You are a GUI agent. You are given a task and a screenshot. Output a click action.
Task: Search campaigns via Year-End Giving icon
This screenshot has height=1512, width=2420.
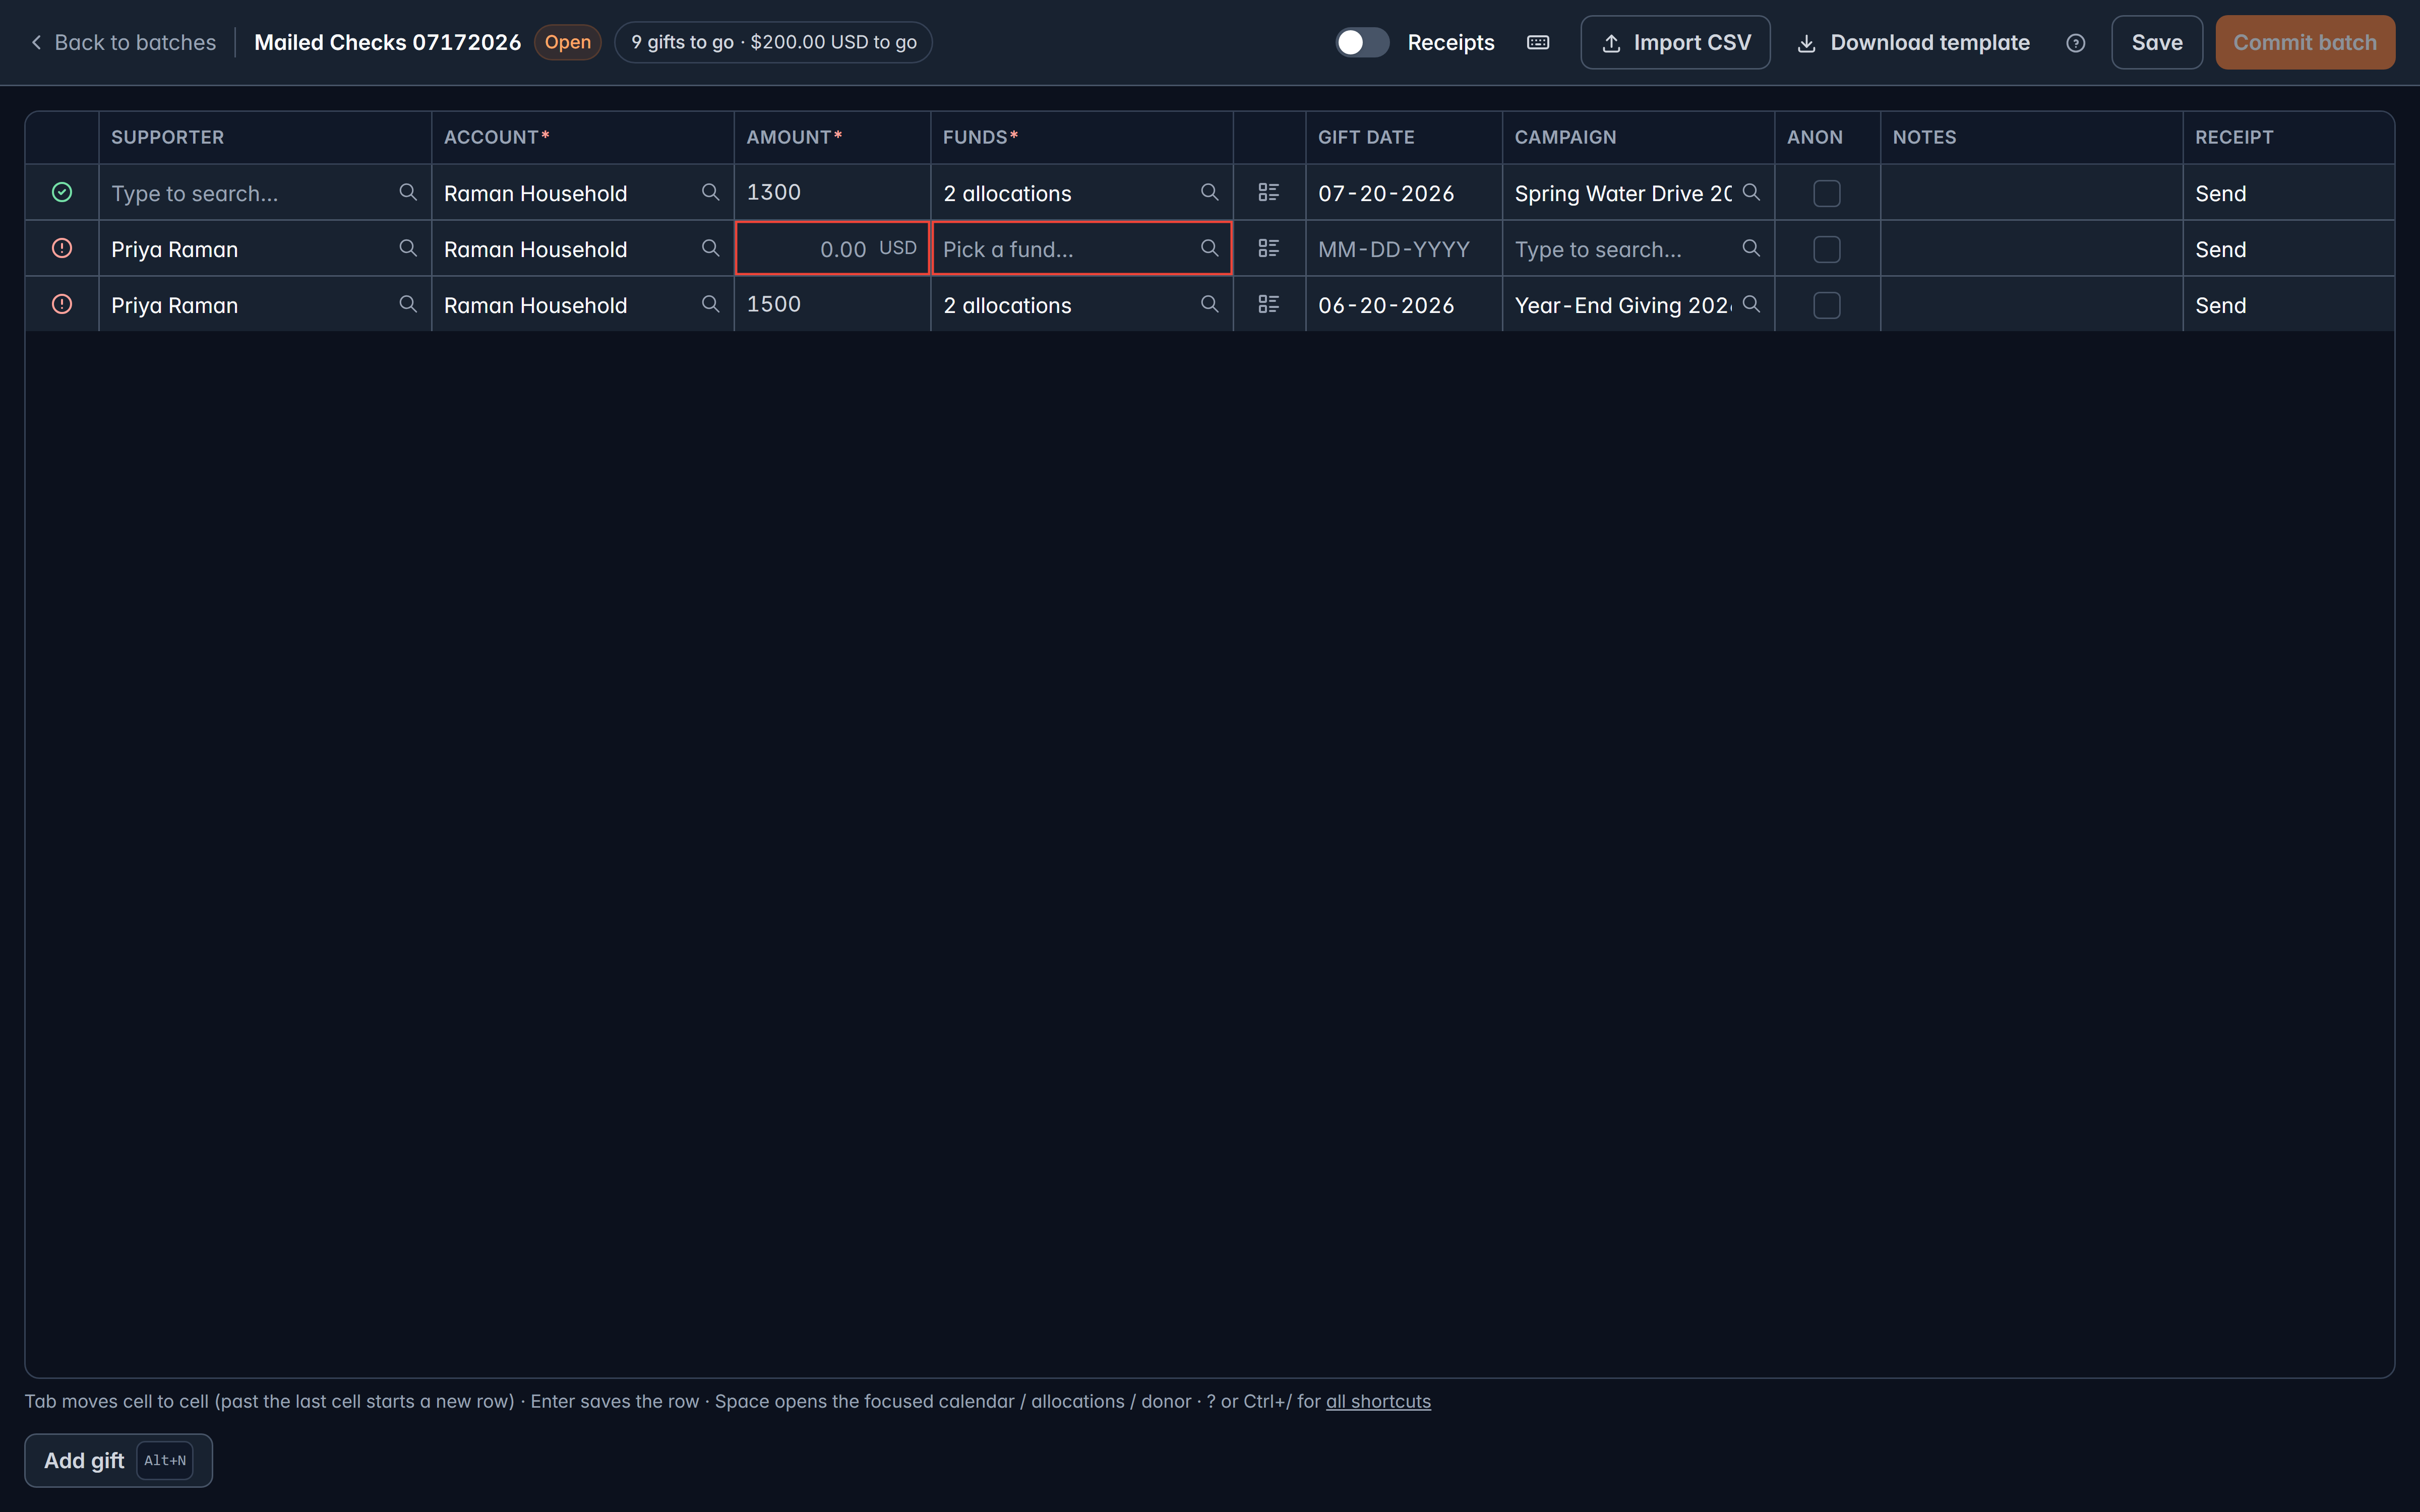(x=1751, y=304)
